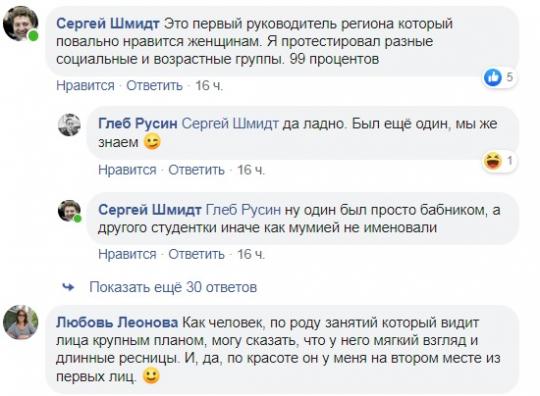The image size is (540, 396).
Task: Click the laughing reaction icon on Глеб Русин's reply
Action: point(493,161)
